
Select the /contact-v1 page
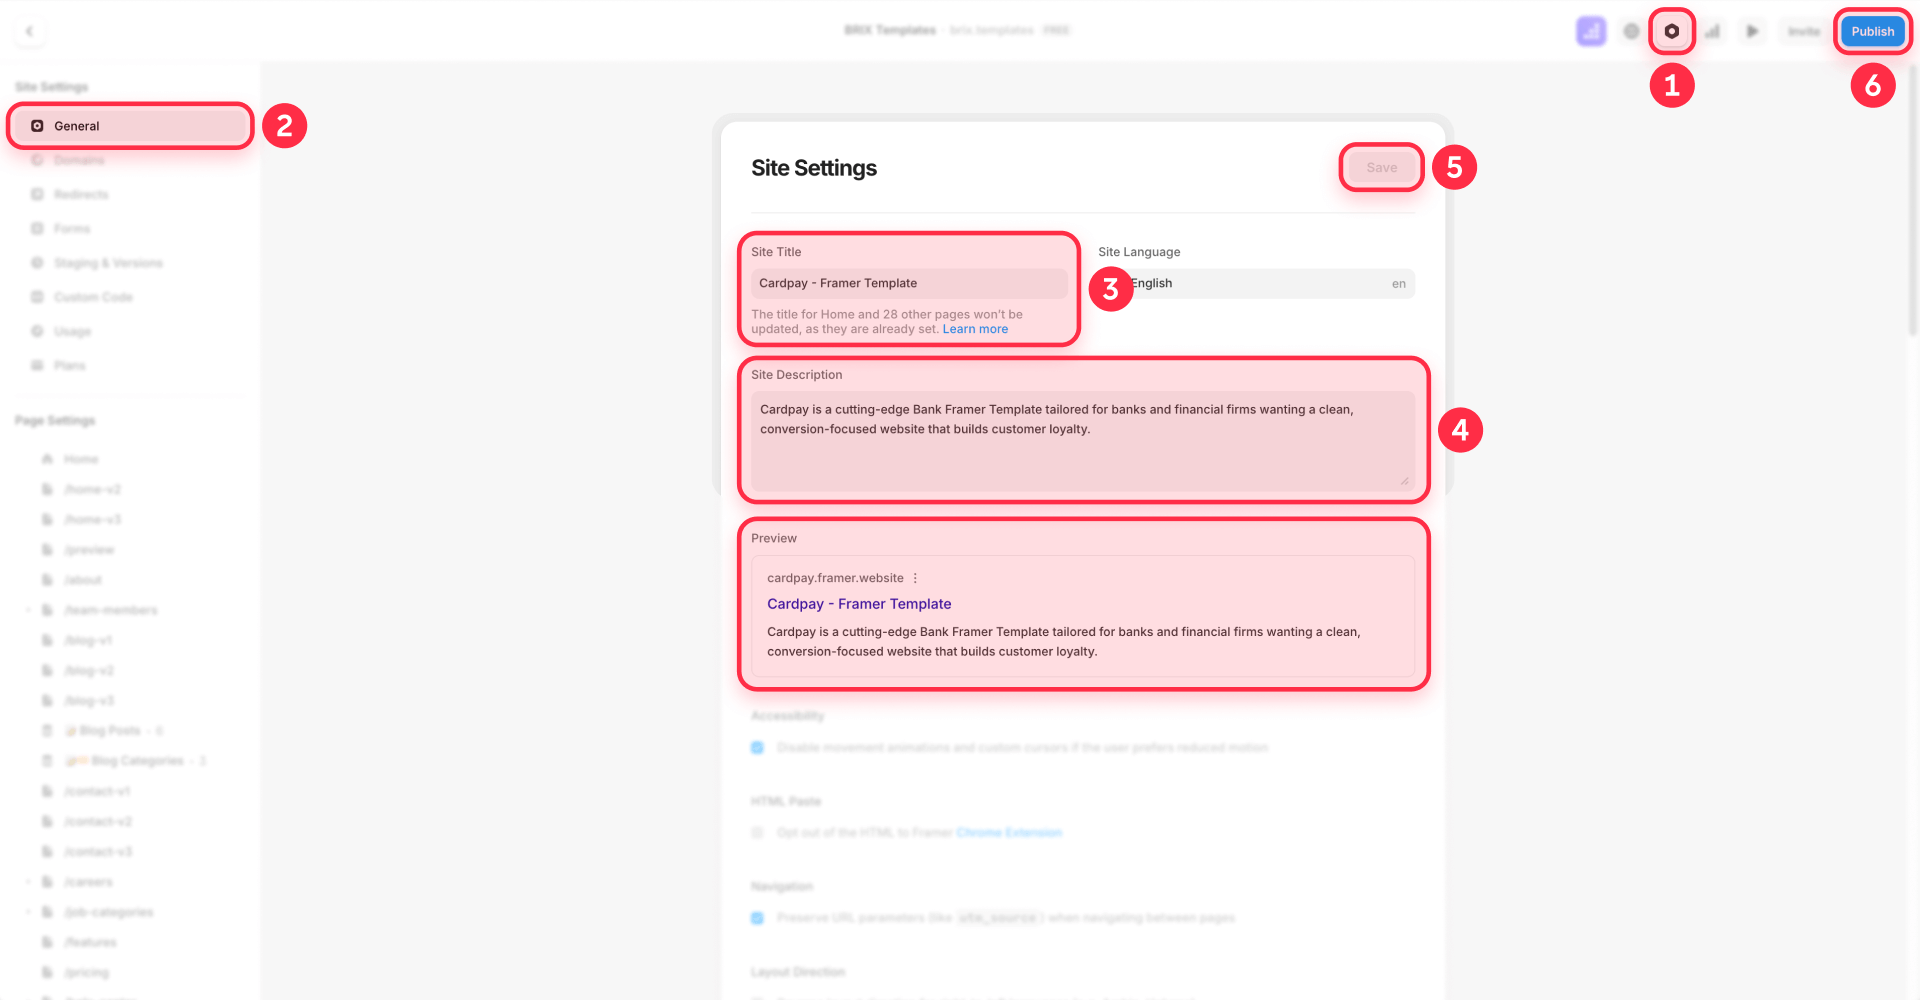tap(96, 791)
